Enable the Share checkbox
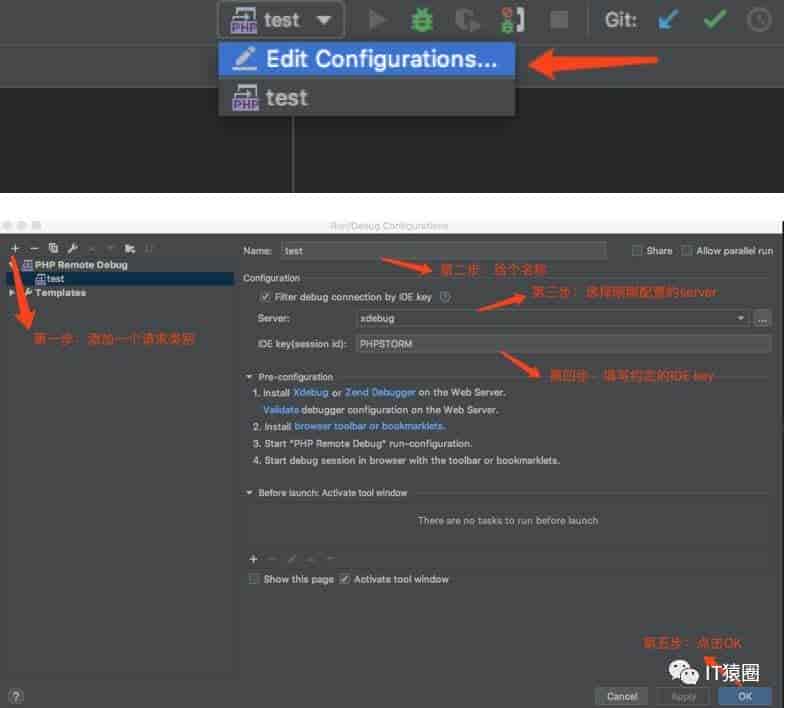 (638, 251)
